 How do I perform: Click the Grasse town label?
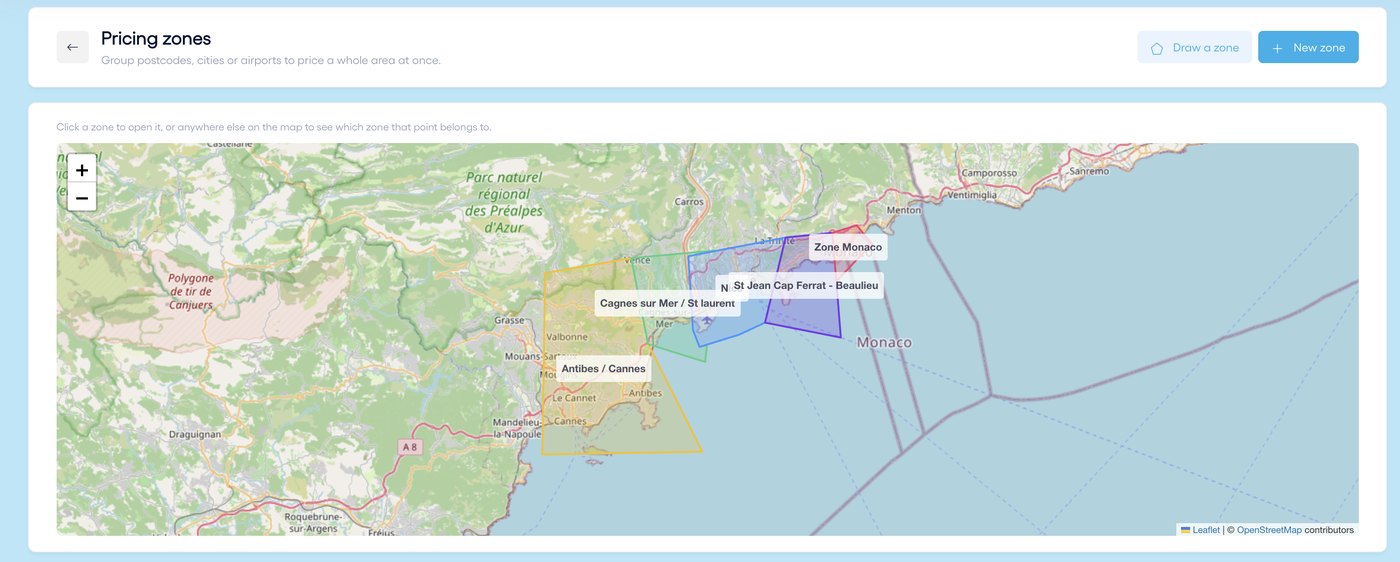point(510,321)
